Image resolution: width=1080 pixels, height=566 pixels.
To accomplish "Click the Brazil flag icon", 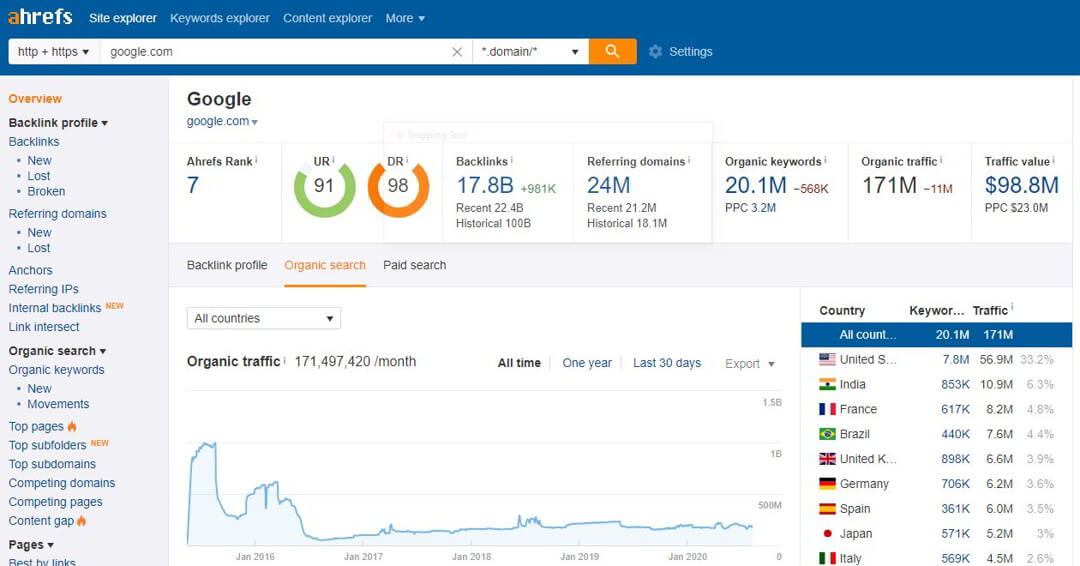I will click(827, 434).
